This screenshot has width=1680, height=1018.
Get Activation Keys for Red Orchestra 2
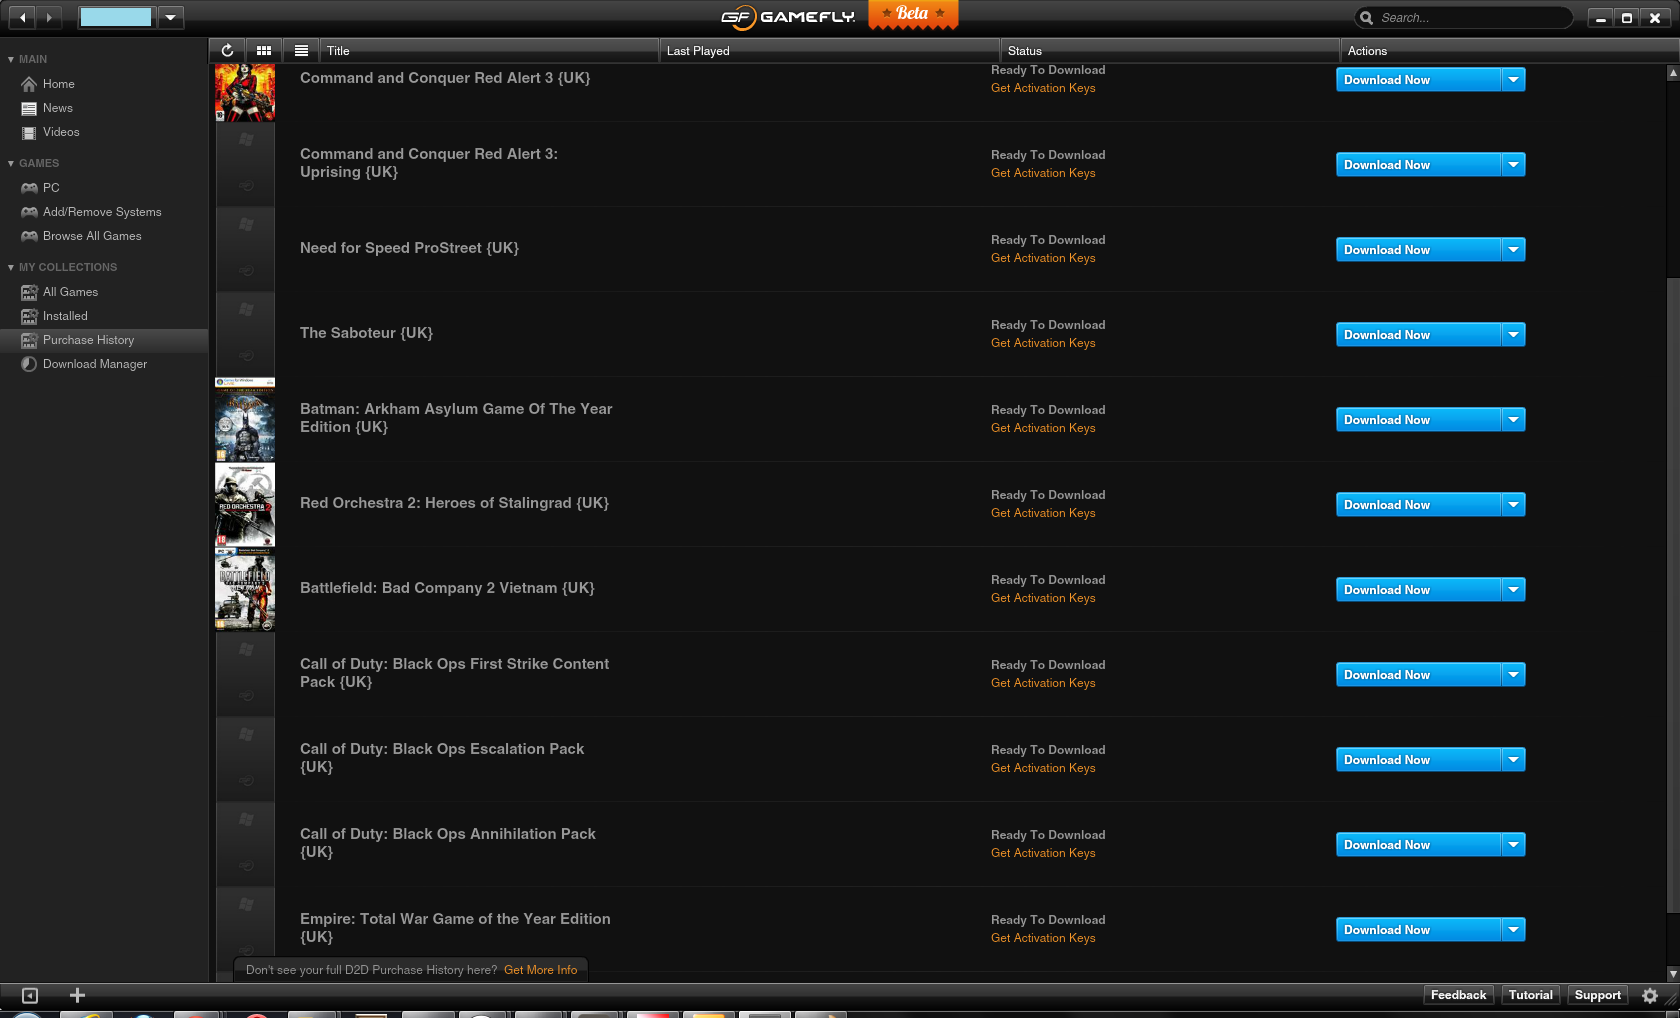tap(1043, 513)
